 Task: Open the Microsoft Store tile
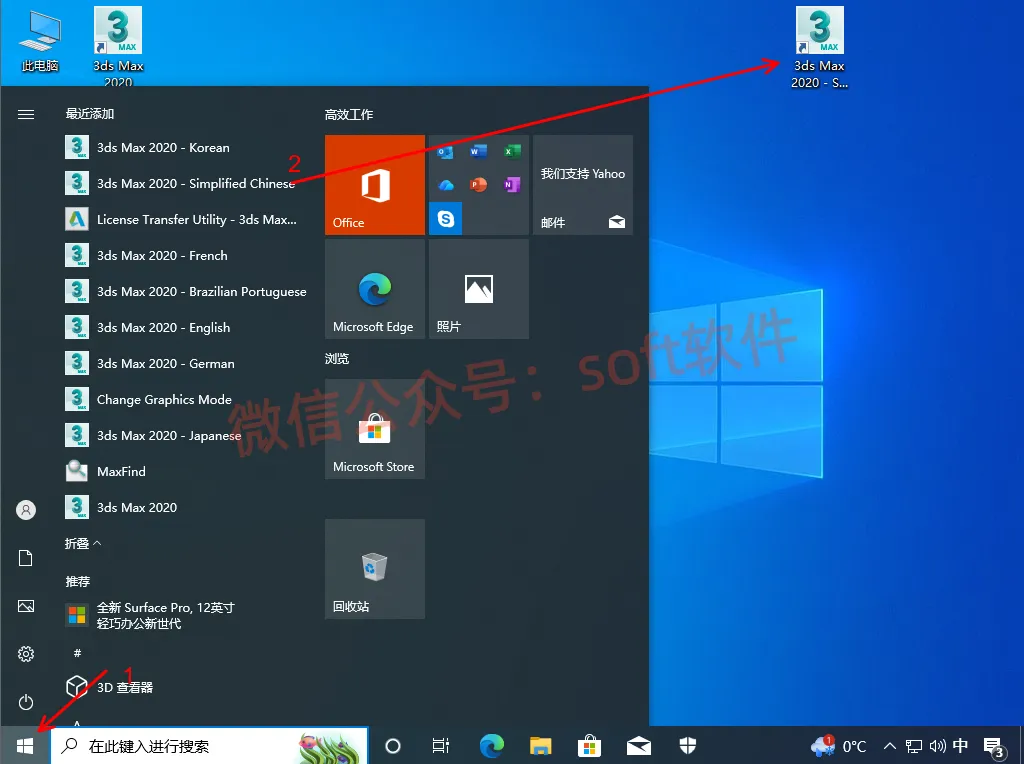tap(375, 429)
